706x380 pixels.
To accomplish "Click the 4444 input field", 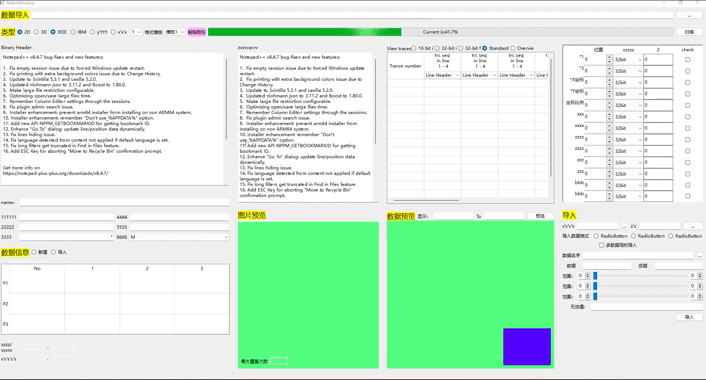I will 180,217.
